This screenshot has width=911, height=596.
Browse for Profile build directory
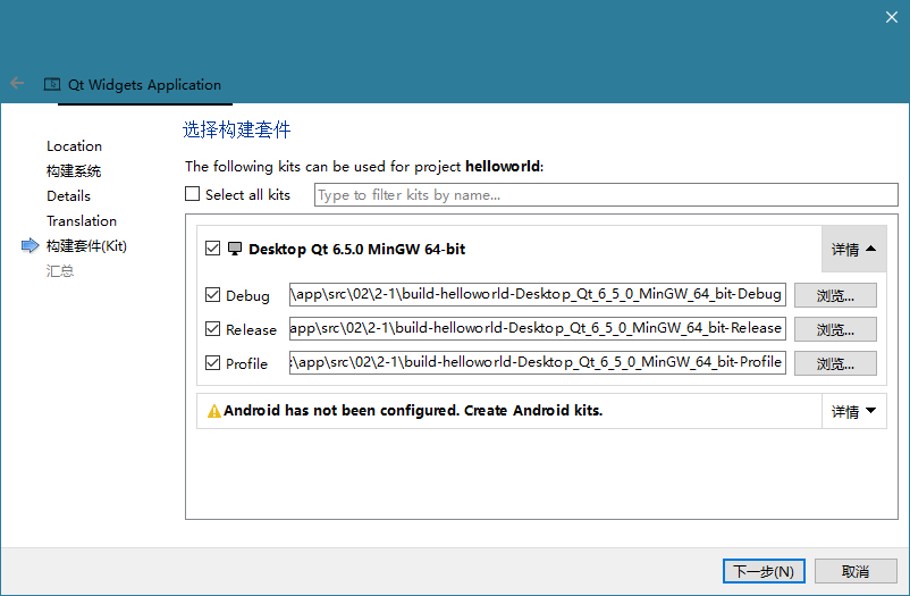835,364
